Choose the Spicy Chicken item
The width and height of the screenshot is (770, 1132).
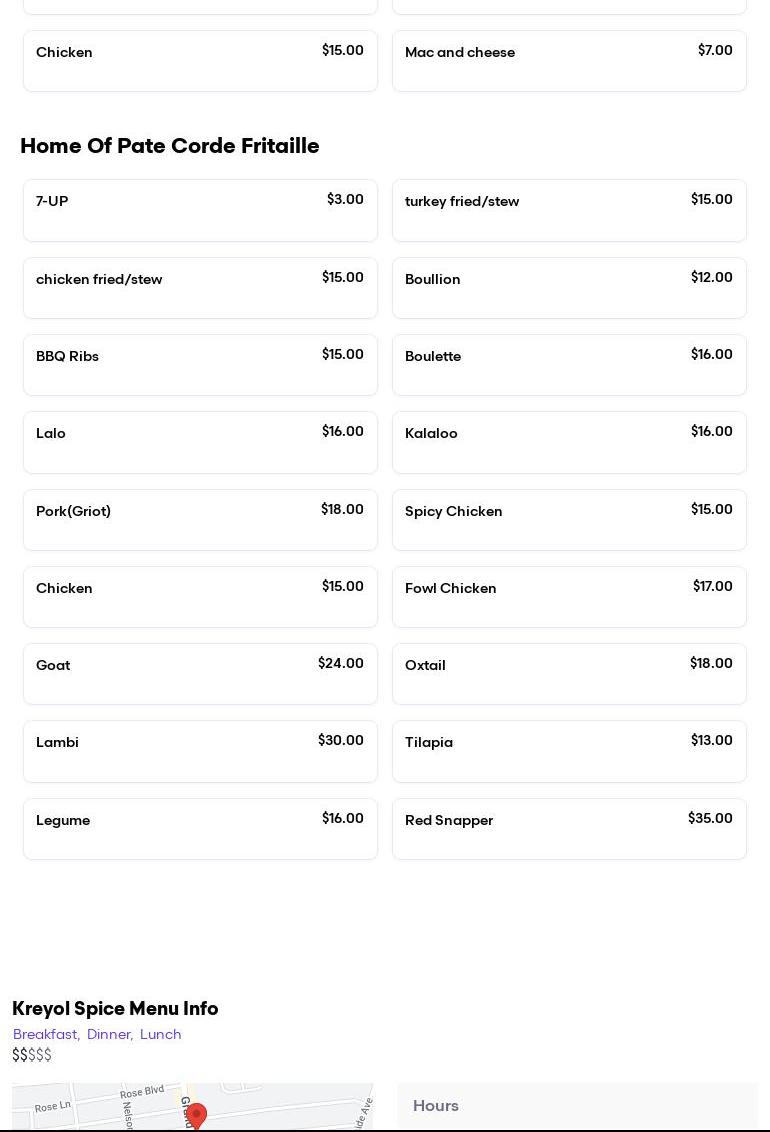point(569,520)
